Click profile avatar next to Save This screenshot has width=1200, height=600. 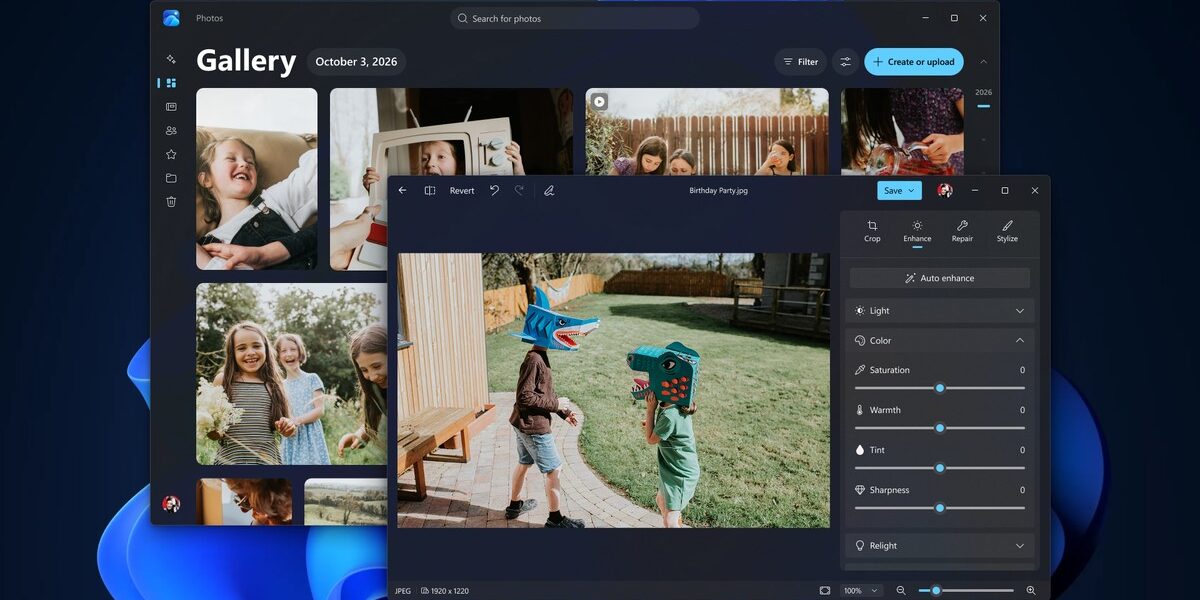tap(944, 190)
